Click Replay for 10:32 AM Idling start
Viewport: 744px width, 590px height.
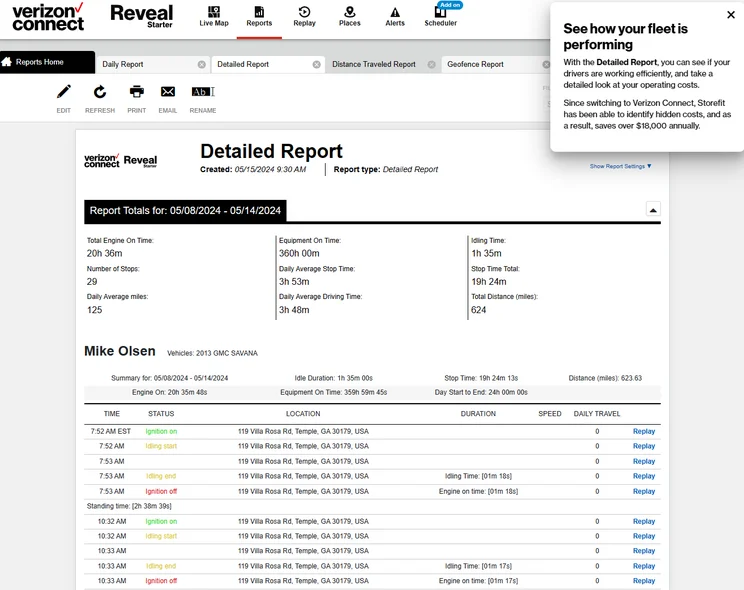point(644,536)
